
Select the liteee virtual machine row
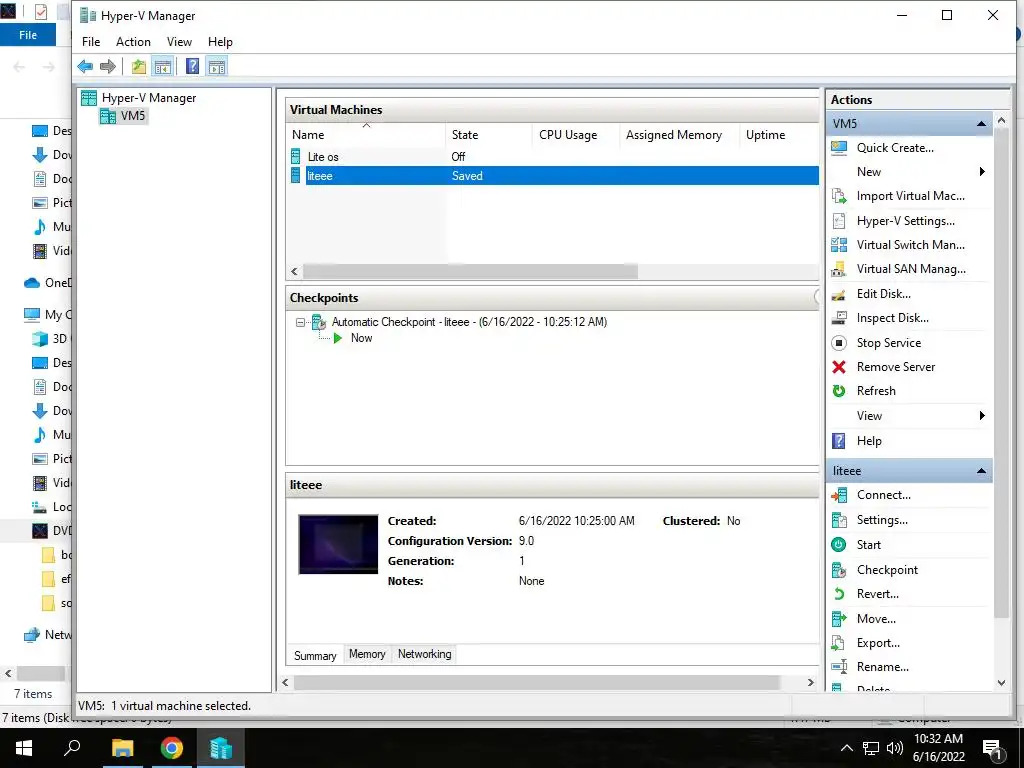click(554, 176)
